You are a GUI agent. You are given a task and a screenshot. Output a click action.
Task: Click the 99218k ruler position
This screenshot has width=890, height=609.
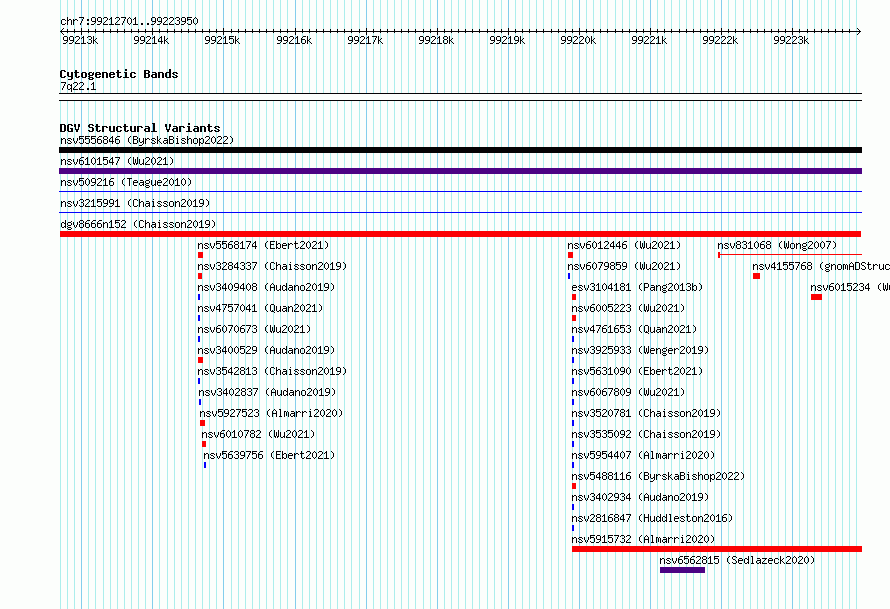[x=436, y=40]
